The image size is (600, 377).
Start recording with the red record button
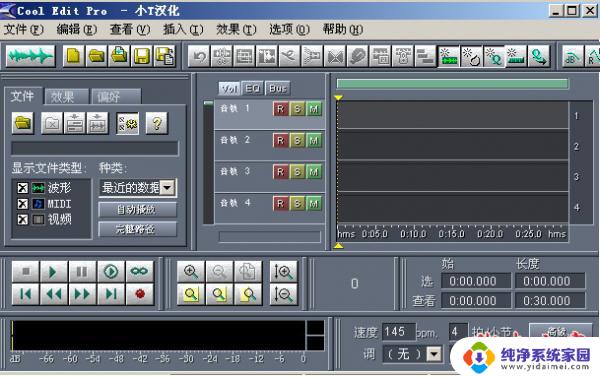[x=140, y=294]
